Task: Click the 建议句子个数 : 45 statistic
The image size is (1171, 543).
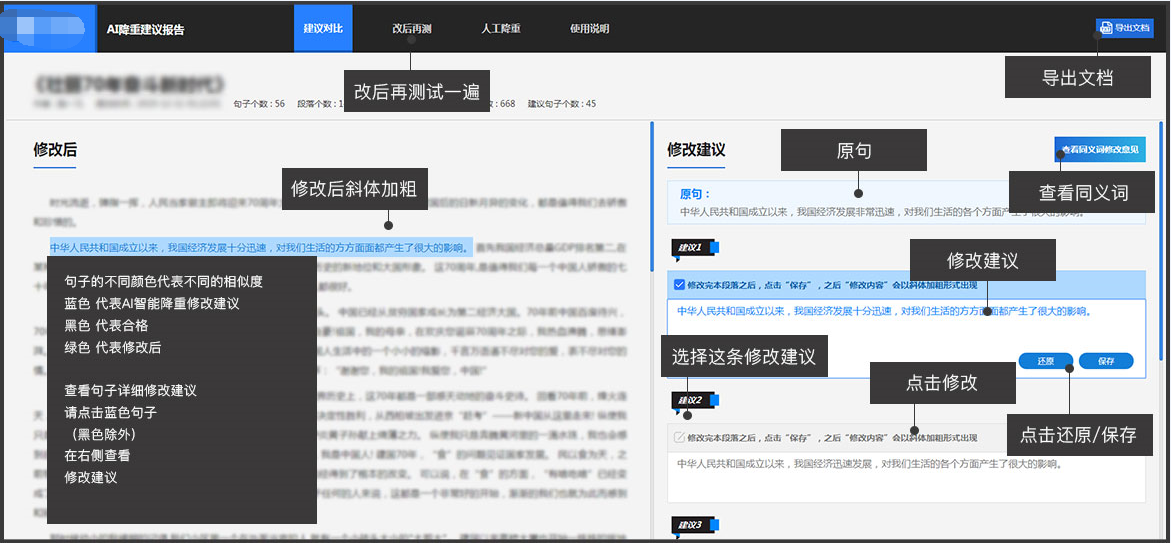Action: pos(562,104)
